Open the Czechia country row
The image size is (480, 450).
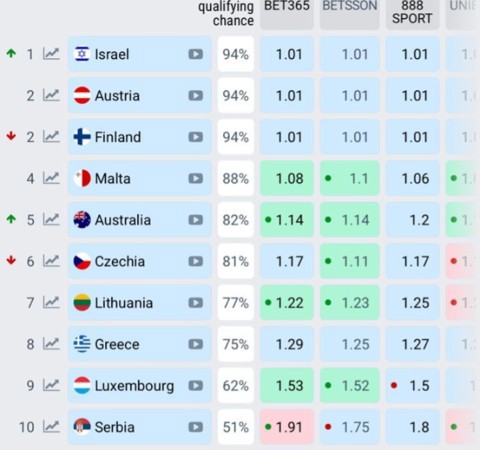click(140, 261)
